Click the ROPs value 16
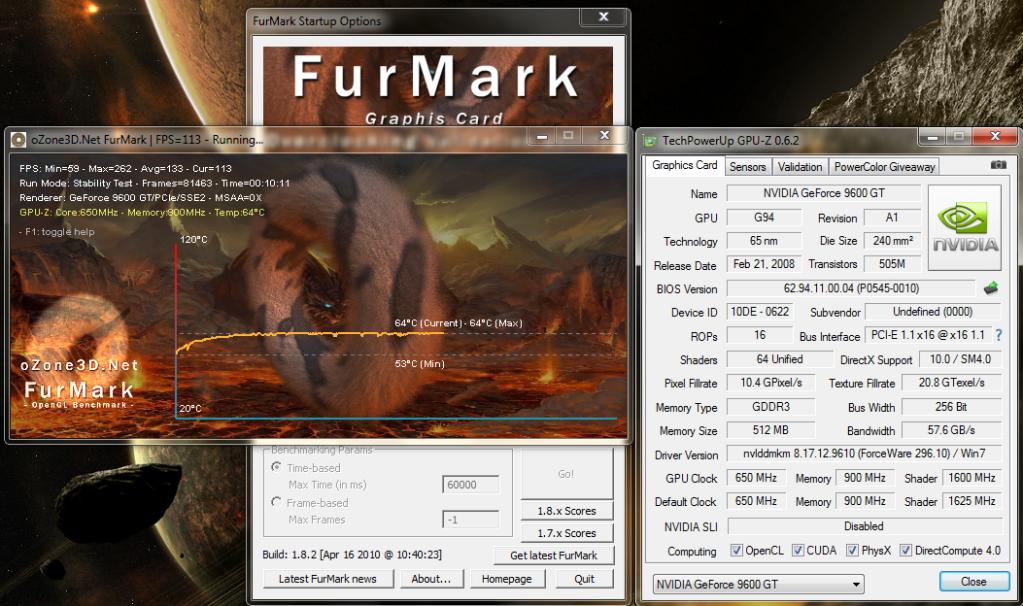 [759, 335]
